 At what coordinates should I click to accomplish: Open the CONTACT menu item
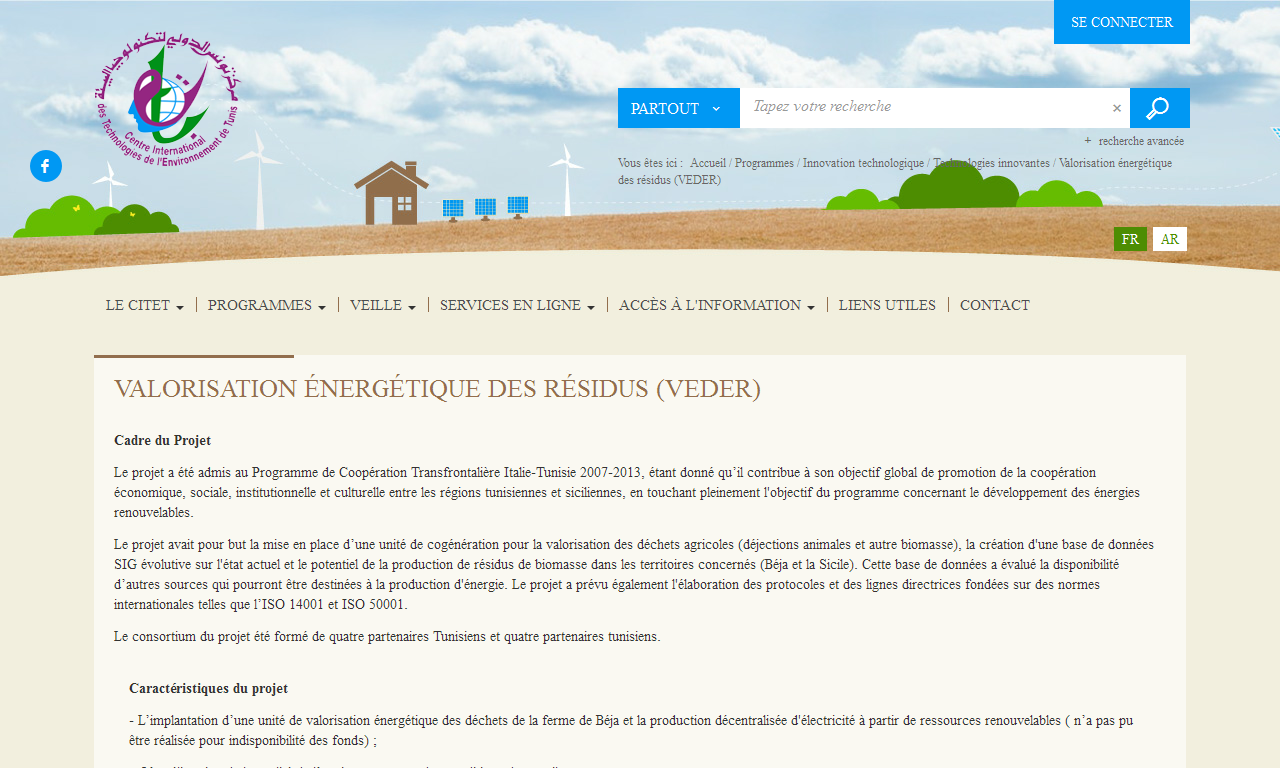coord(995,305)
